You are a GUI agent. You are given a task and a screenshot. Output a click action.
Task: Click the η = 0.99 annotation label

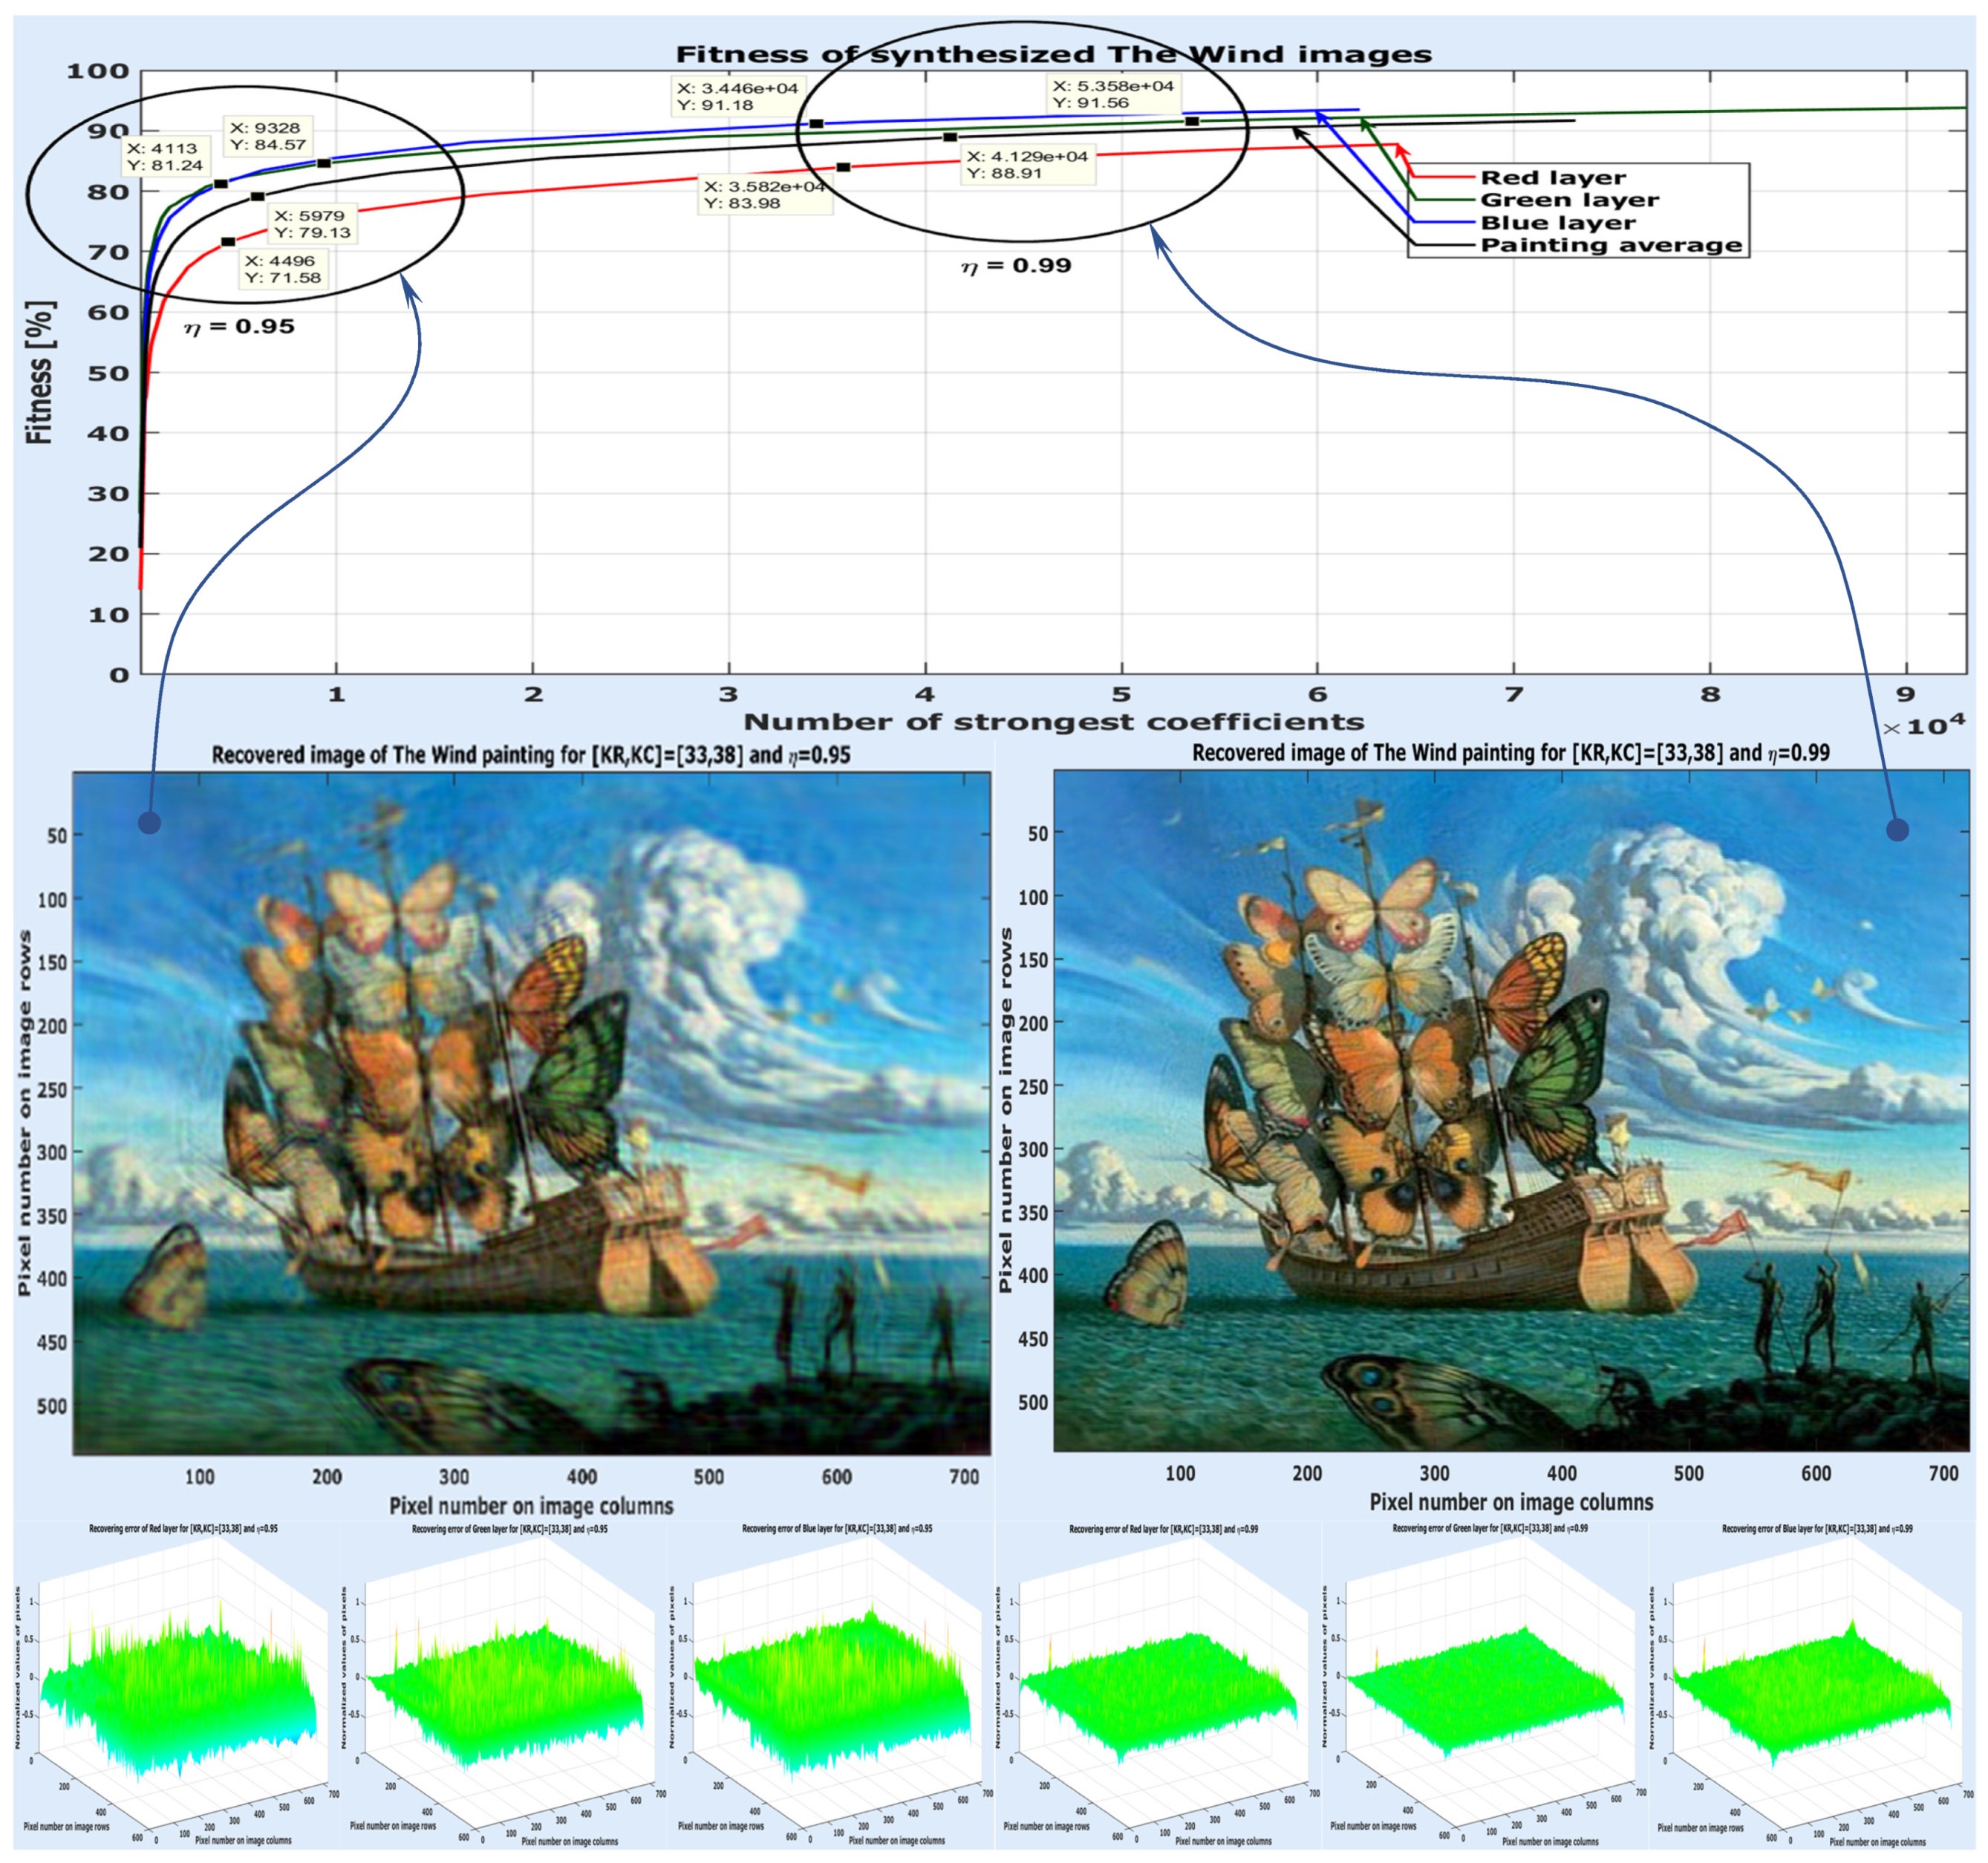[1016, 266]
